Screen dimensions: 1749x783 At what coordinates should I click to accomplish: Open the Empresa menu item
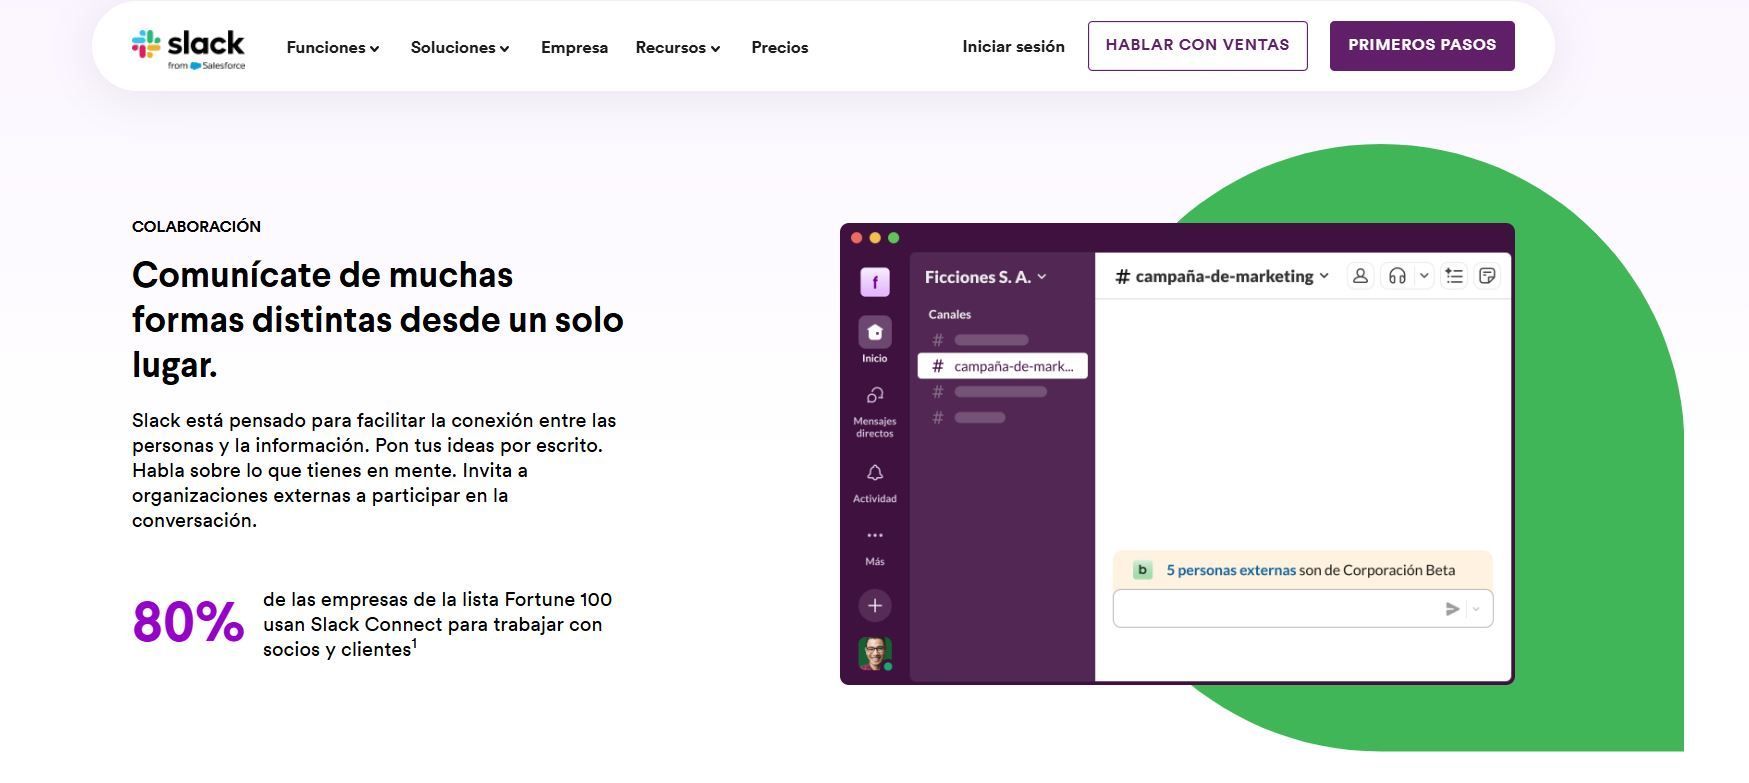[574, 48]
